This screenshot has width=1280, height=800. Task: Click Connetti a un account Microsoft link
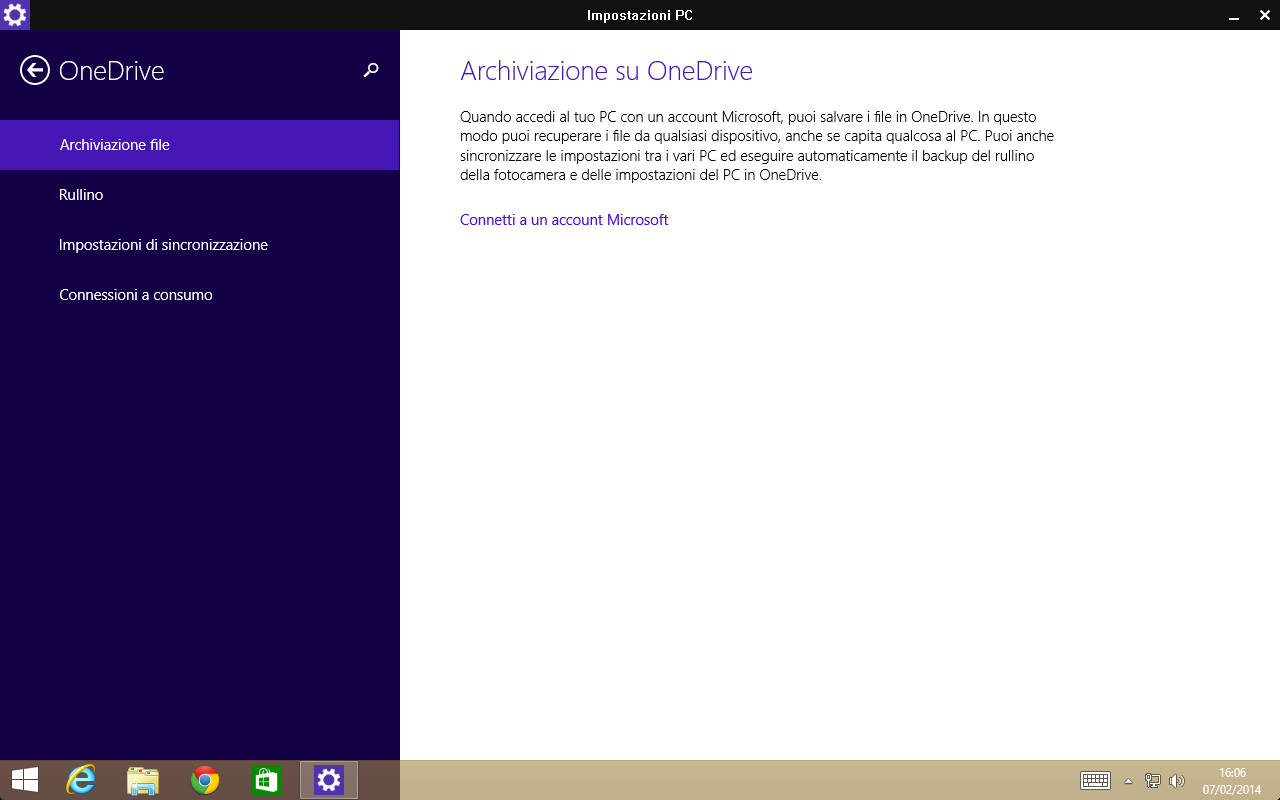564,220
